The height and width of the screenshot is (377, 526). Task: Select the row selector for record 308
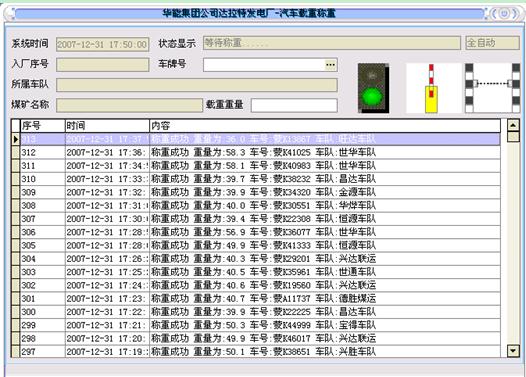(16, 205)
